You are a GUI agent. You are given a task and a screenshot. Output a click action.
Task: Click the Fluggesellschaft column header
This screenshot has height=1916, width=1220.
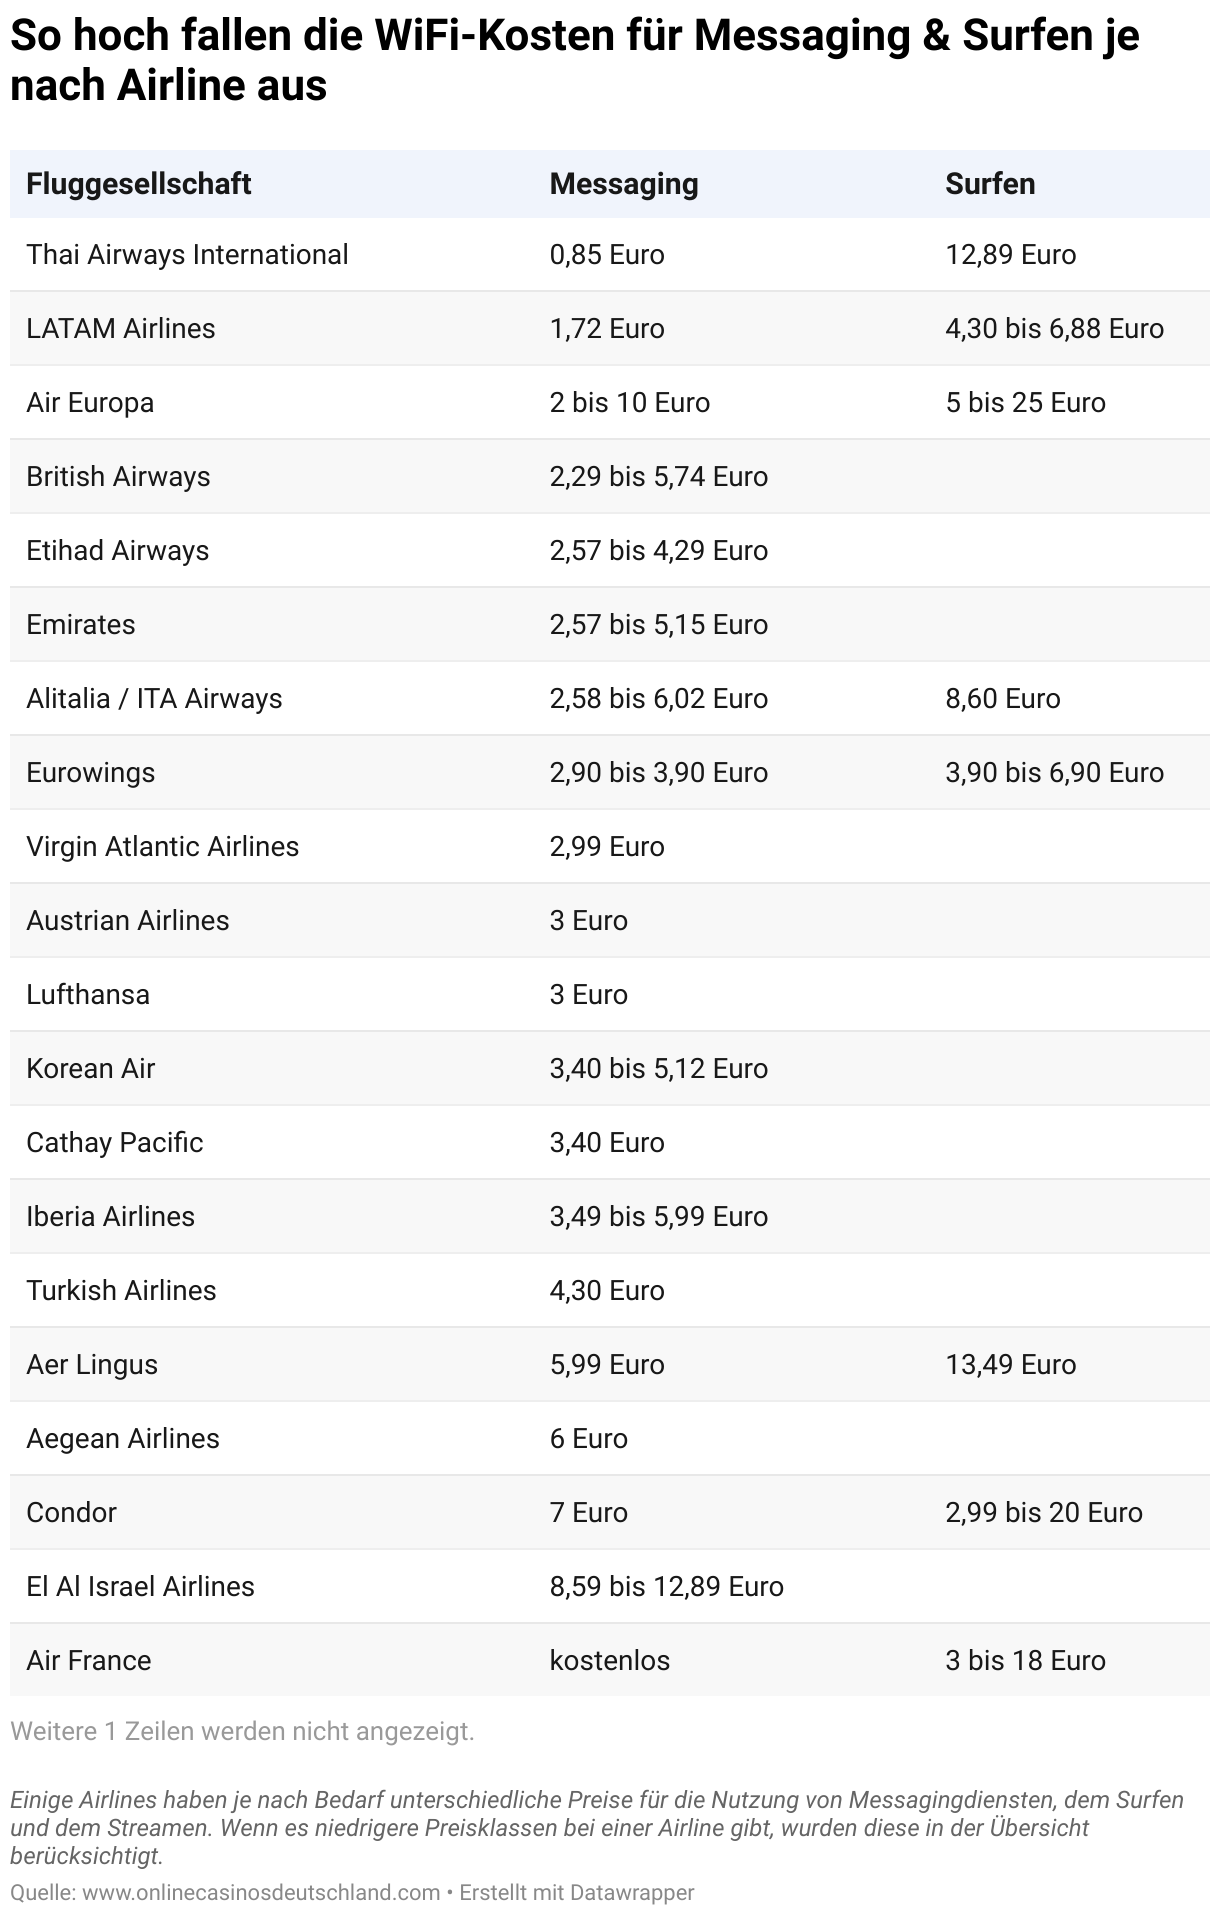(x=139, y=184)
